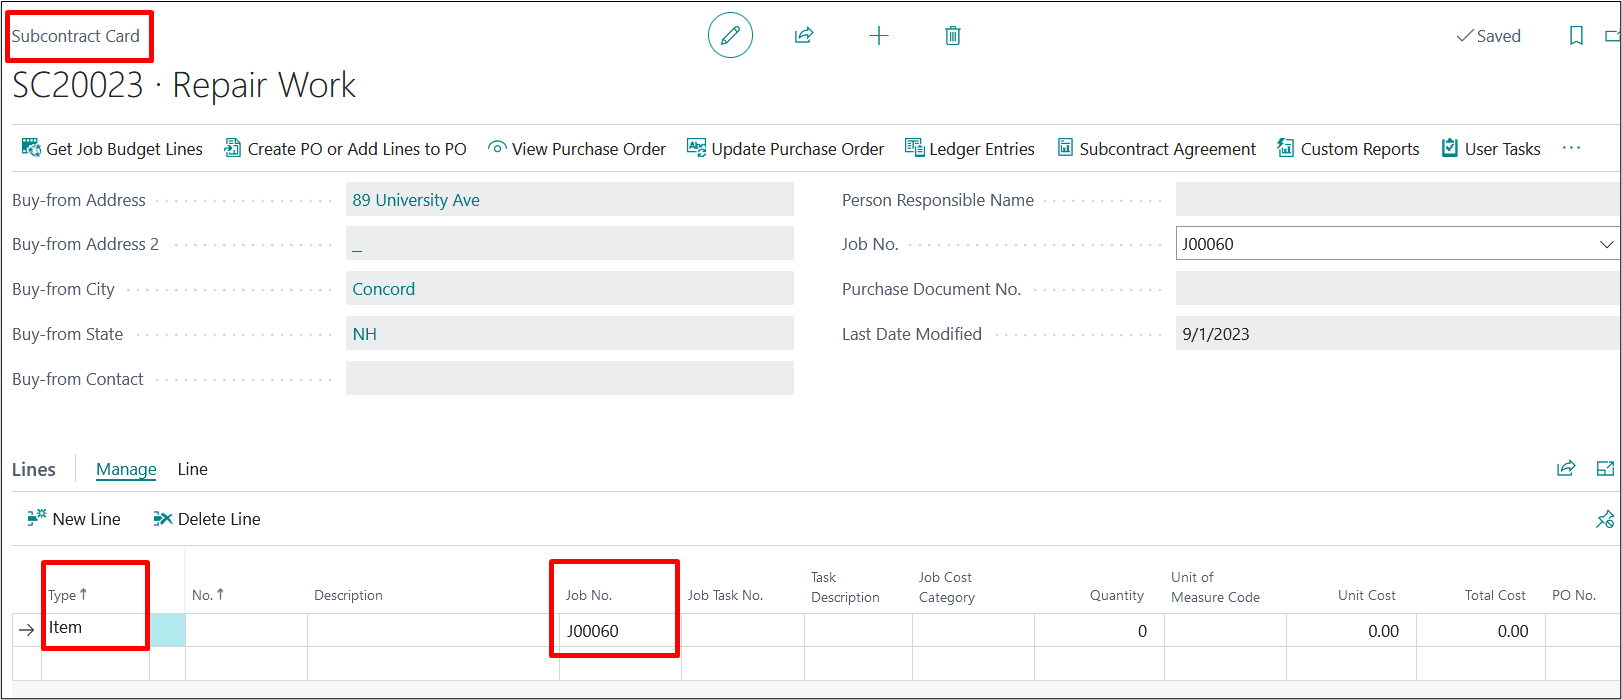Switch to the Manage tab in Lines
The width and height of the screenshot is (1622, 700).
(126, 469)
